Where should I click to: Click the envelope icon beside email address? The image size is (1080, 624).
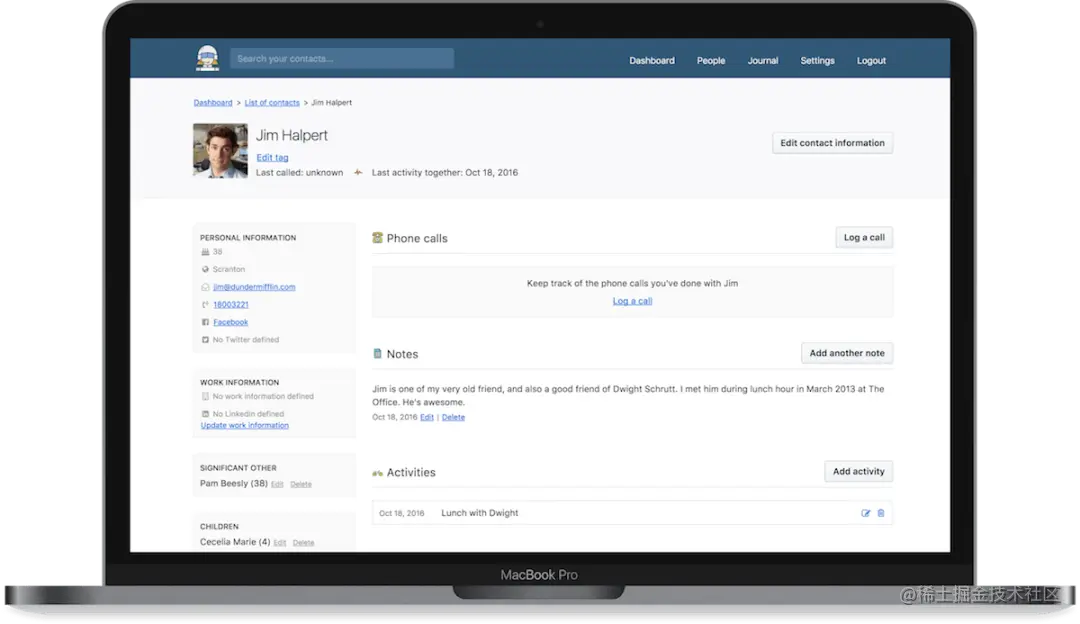pyautogui.click(x=205, y=287)
